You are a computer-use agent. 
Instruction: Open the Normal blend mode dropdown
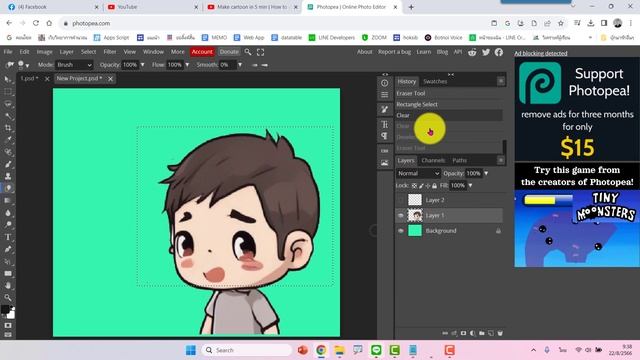pyautogui.click(x=418, y=173)
